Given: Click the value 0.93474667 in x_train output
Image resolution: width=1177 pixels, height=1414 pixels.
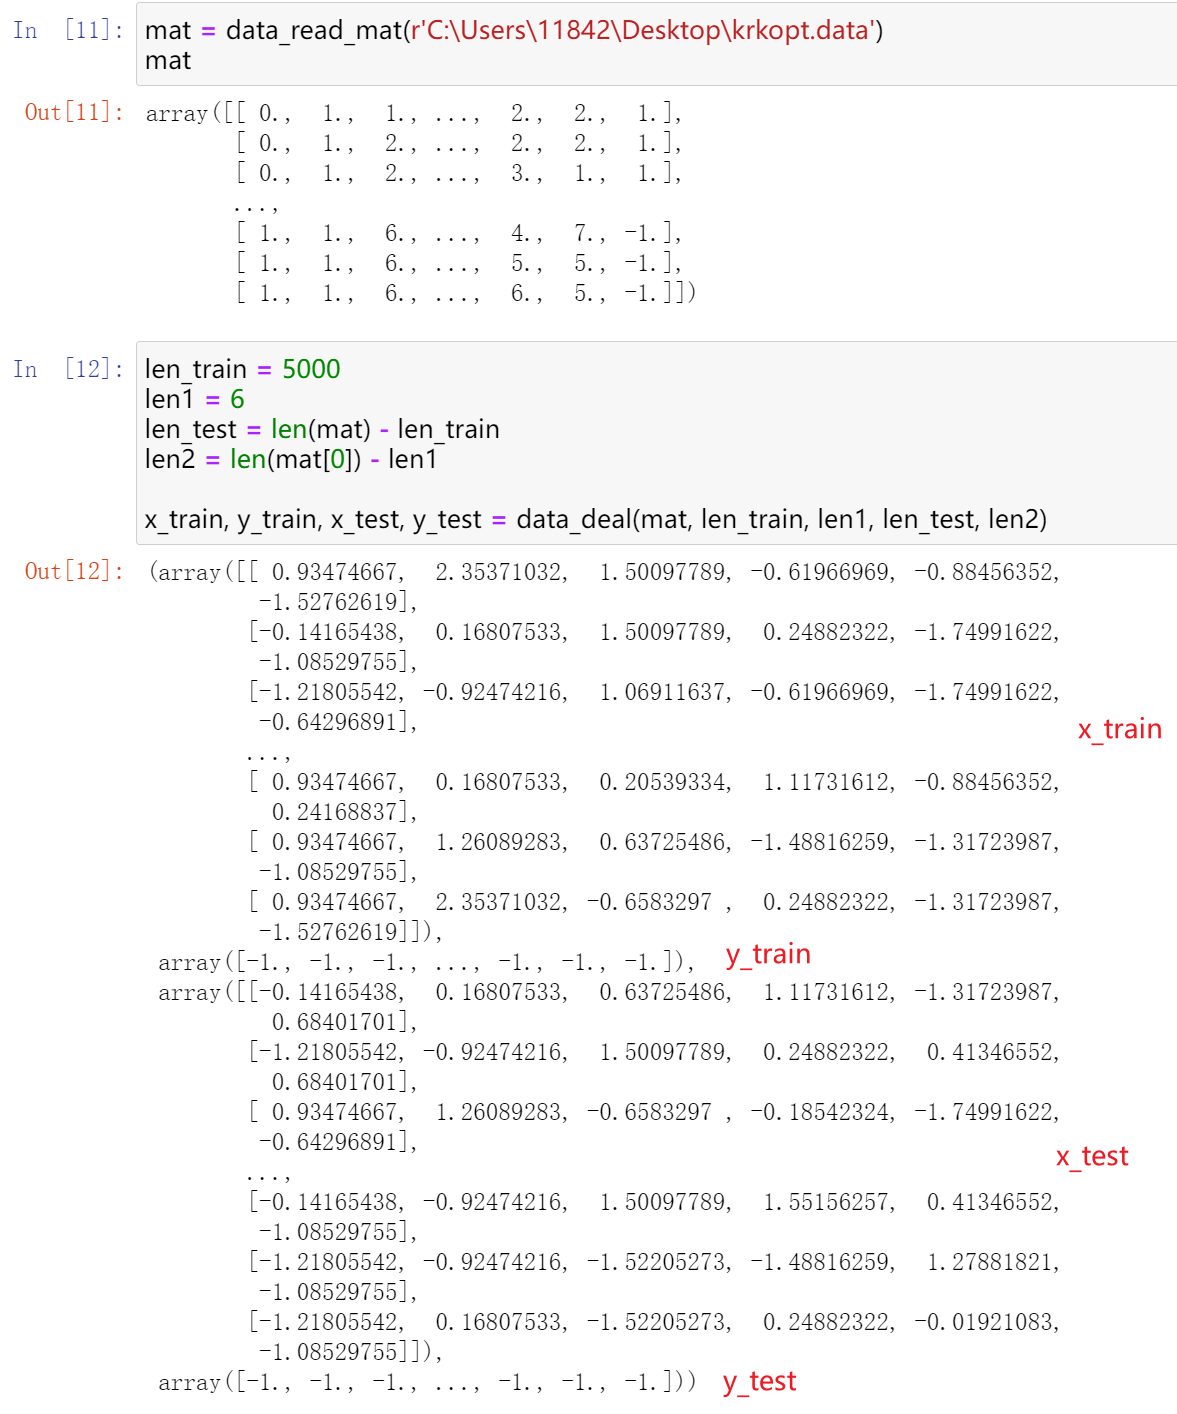Looking at the screenshot, I should point(330,572).
